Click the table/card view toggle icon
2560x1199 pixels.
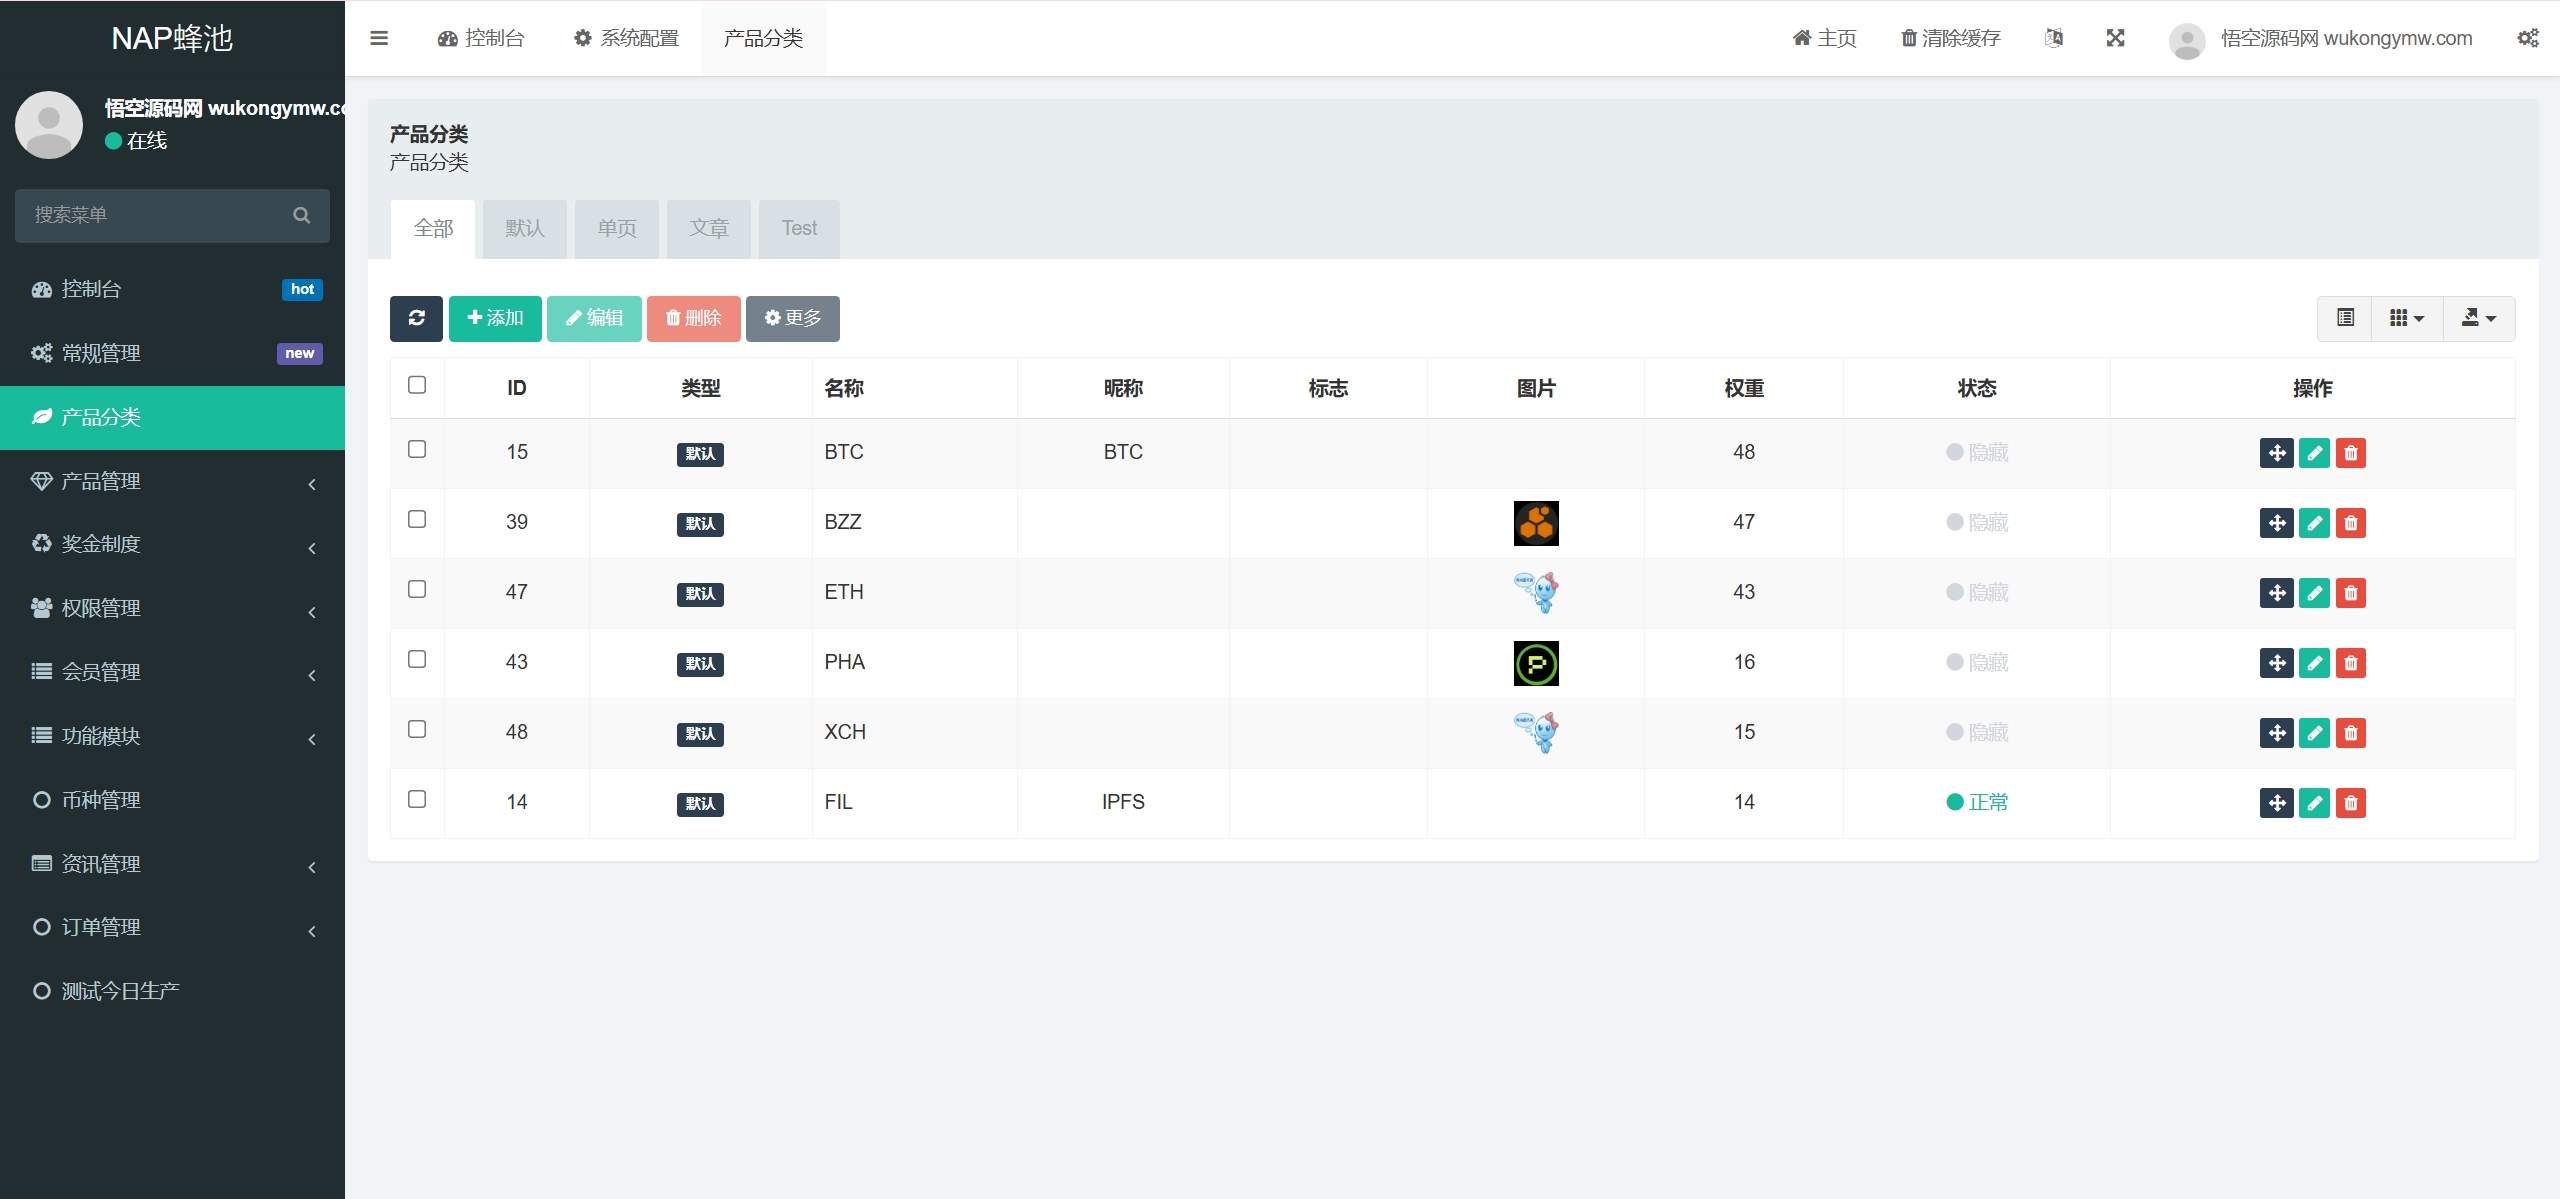click(x=2345, y=318)
